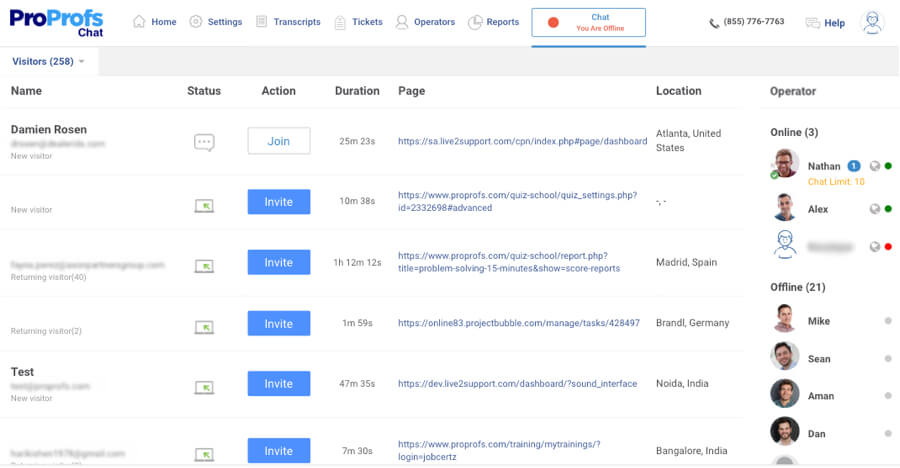Click the Status column header
This screenshot has height=468, width=900.
[x=204, y=91]
